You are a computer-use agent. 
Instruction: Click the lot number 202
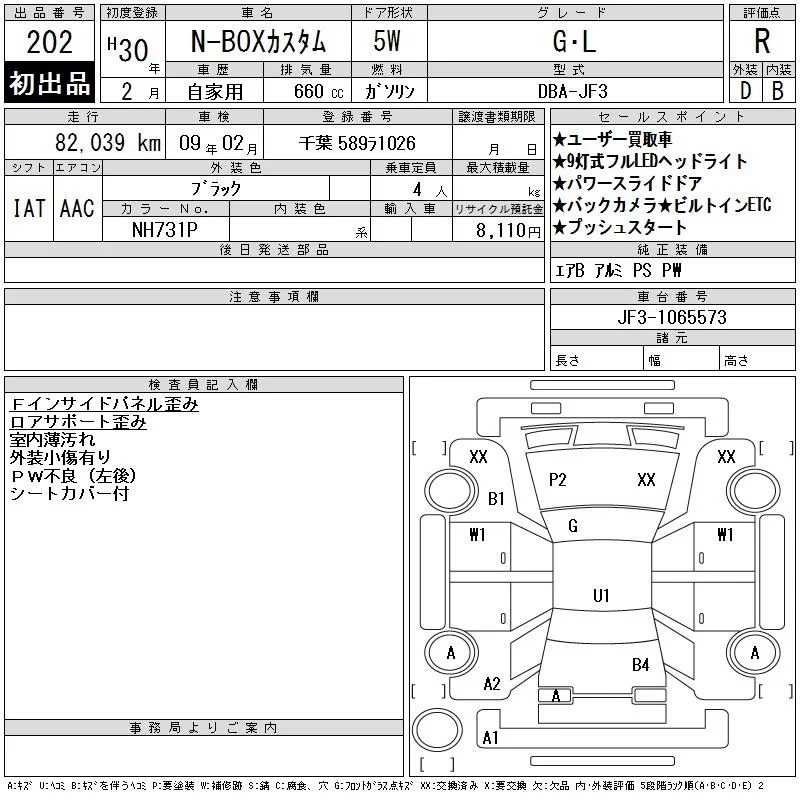[49, 42]
